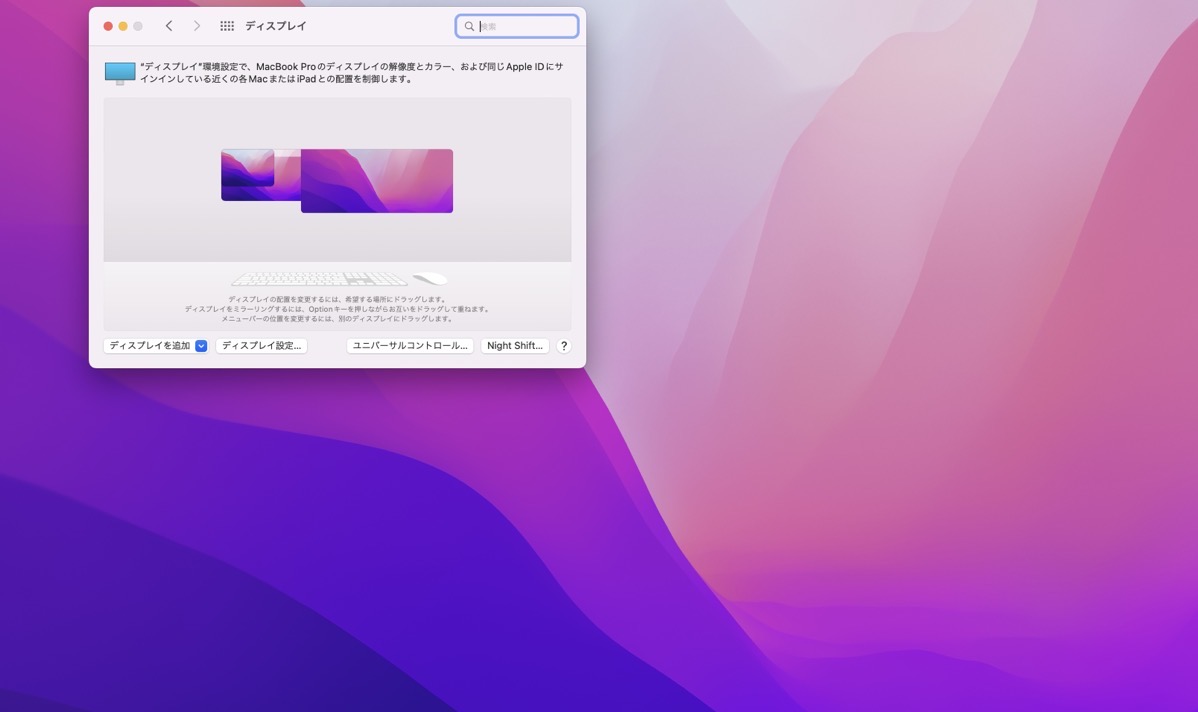Click the magnifying glass search icon
This screenshot has height=712, width=1198.
(x=469, y=26)
